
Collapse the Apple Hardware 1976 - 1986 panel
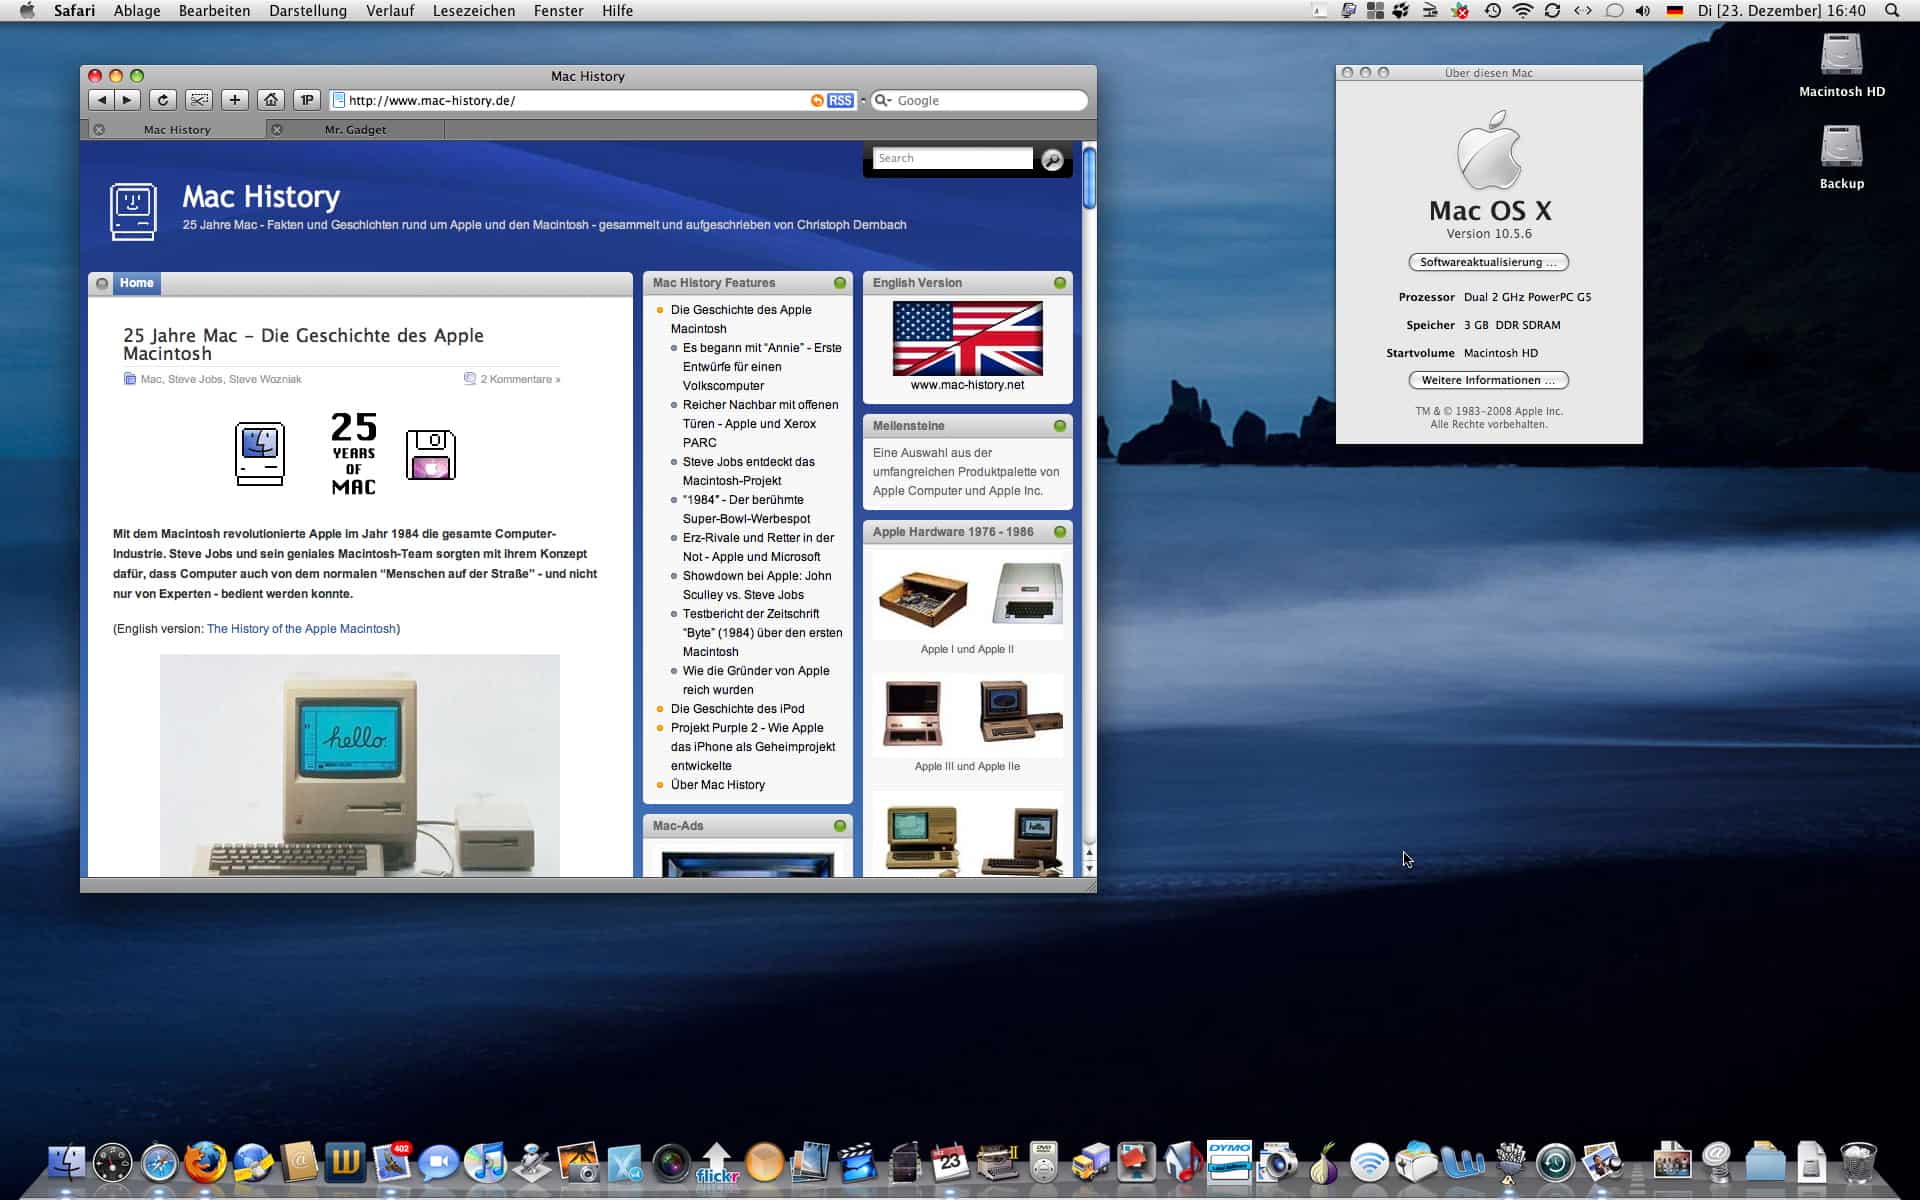coord(1060,532)
